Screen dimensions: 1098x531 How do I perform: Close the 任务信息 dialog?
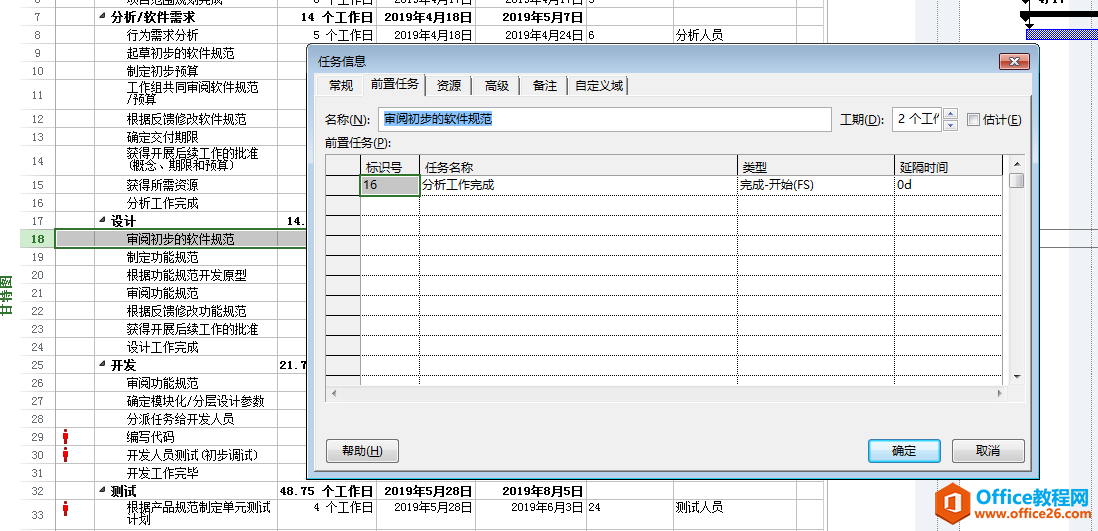click(x=1013, y=62)
